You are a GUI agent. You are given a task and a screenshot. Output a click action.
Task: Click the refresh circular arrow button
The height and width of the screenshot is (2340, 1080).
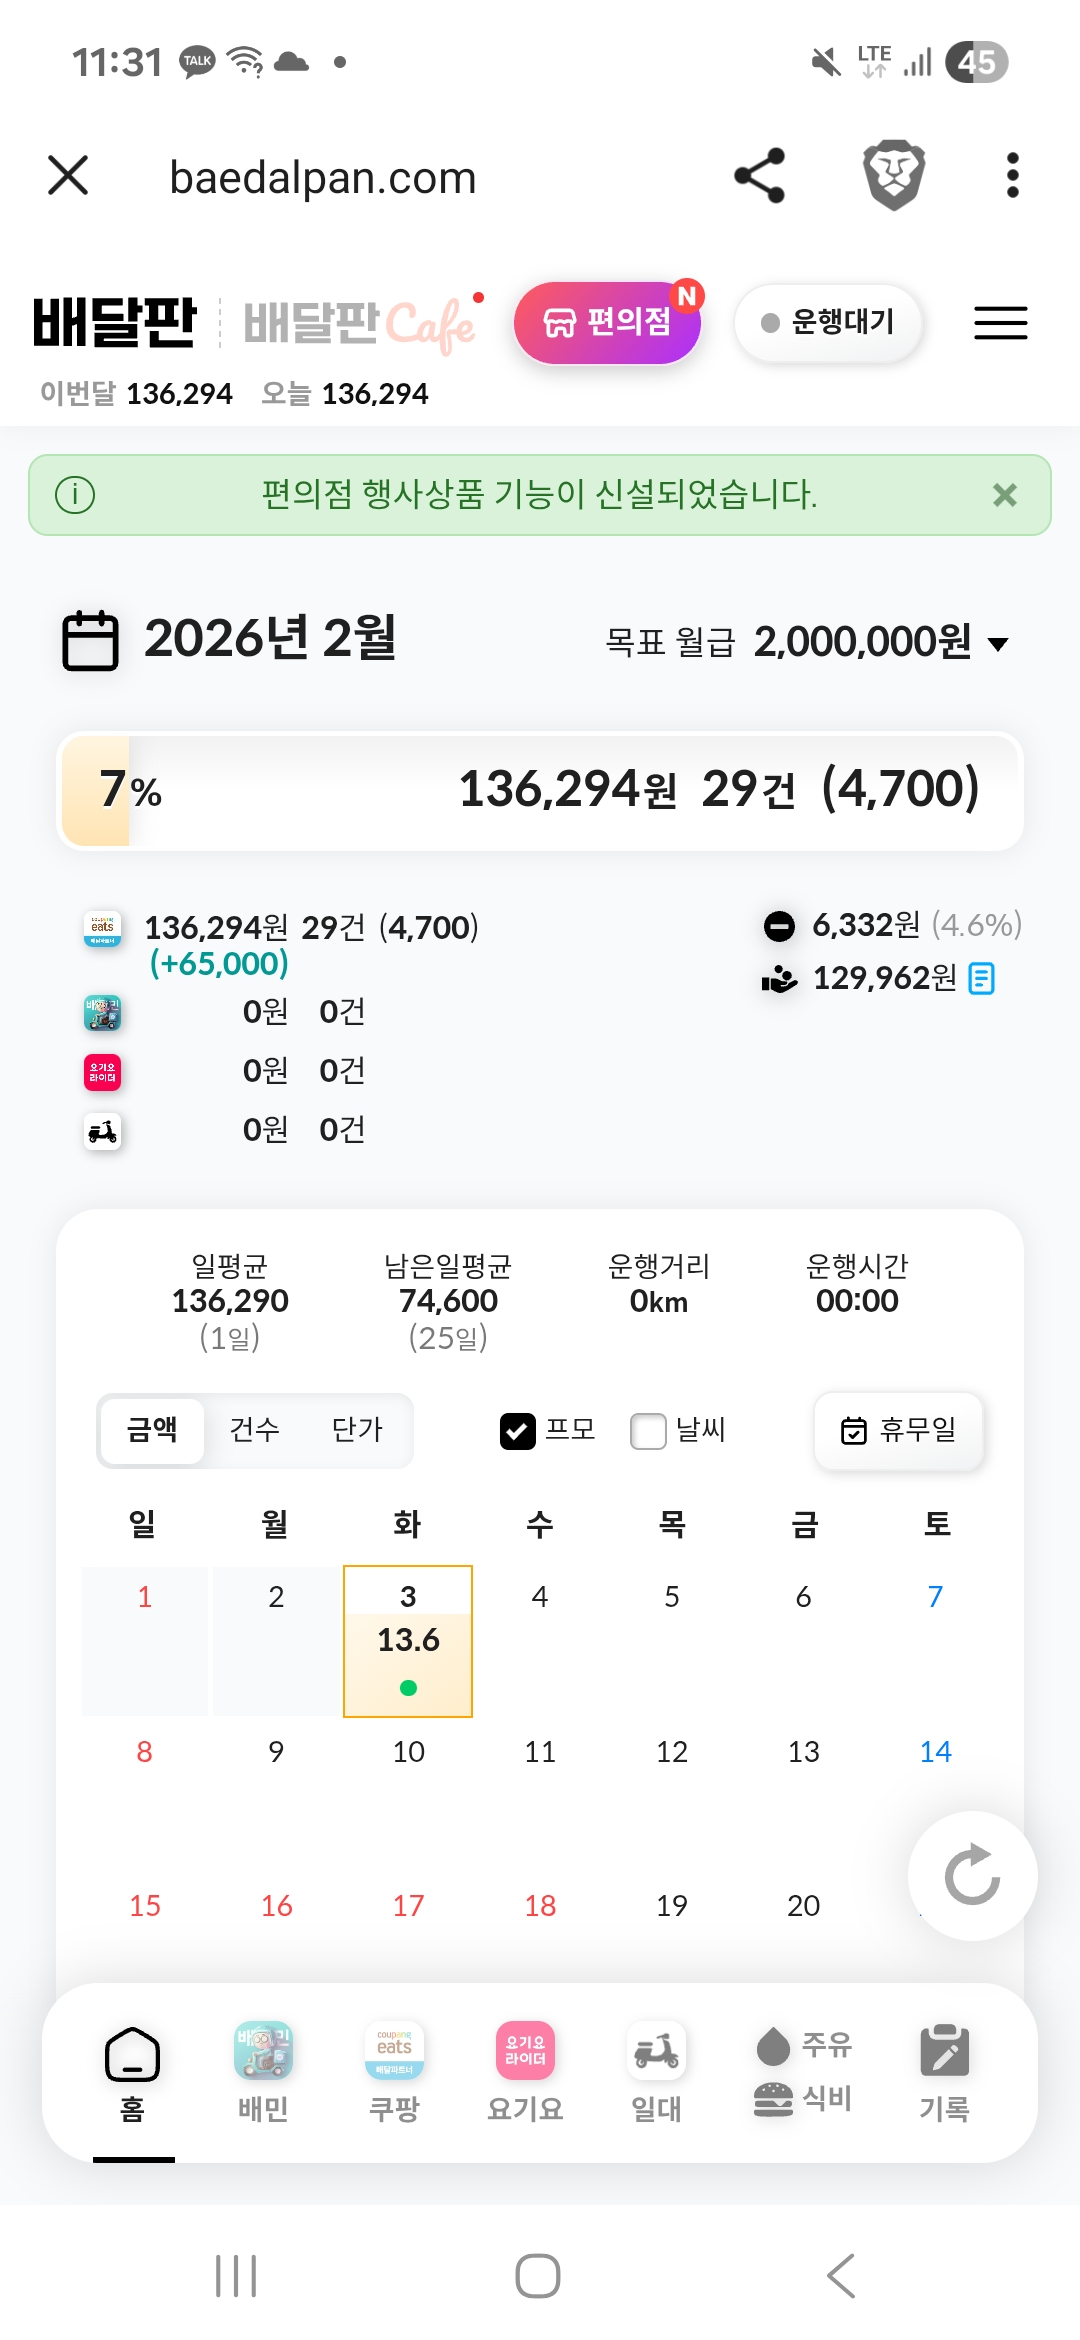(972, 1875)
